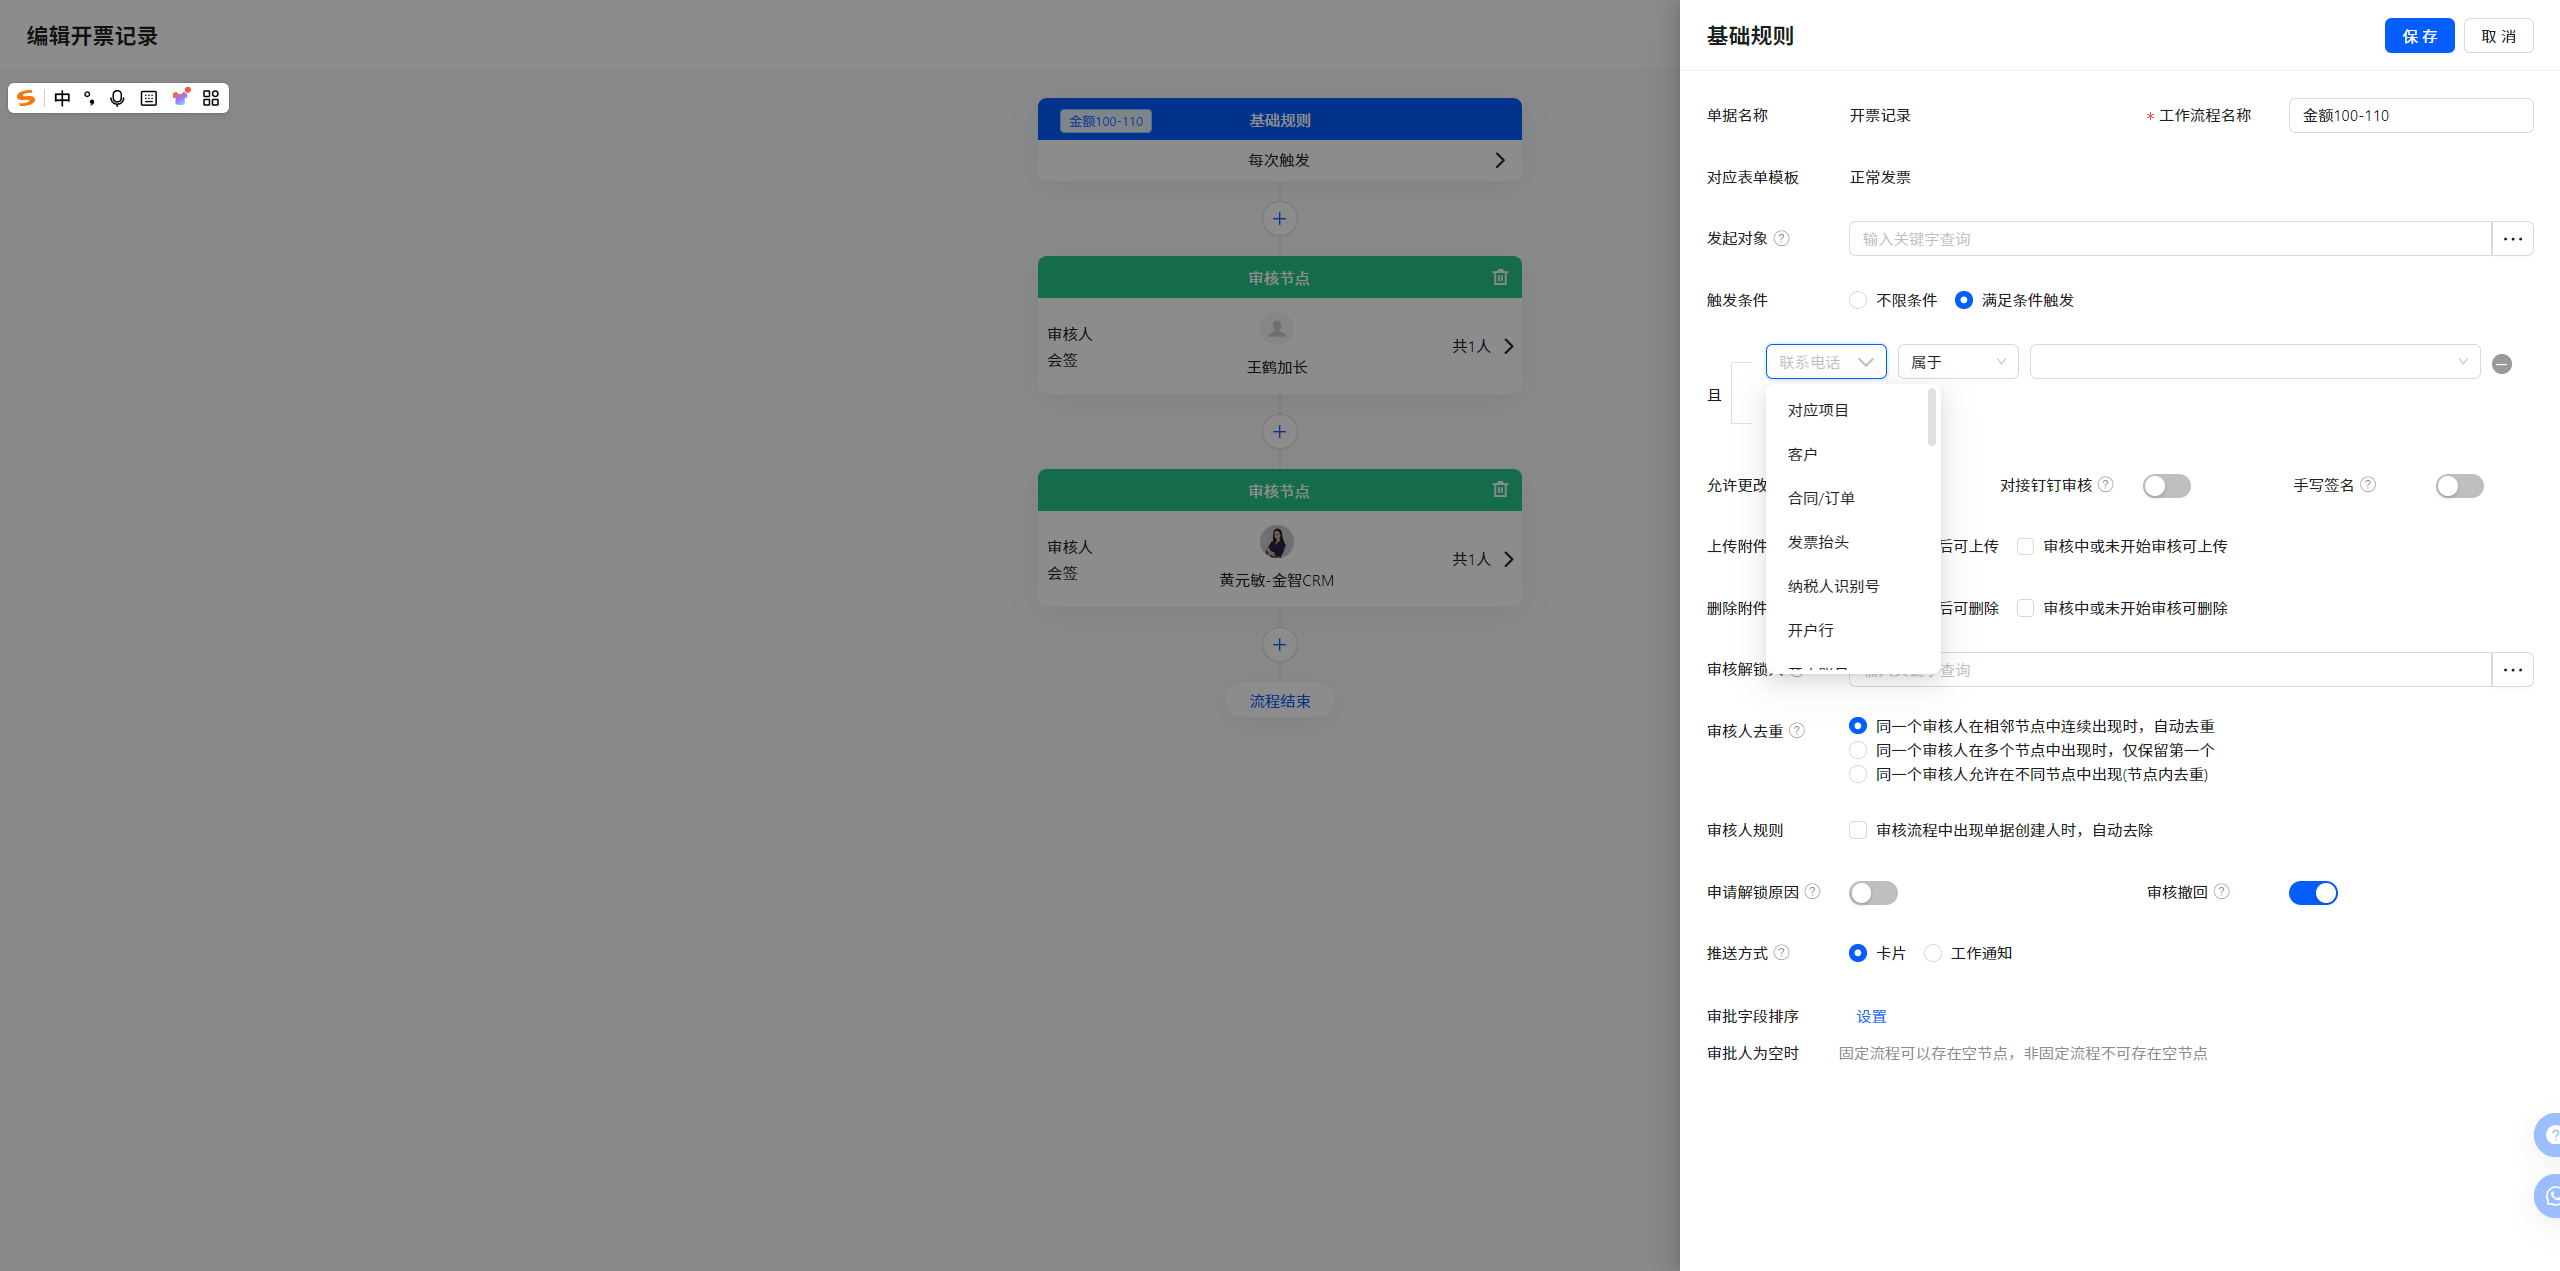Choose 发票抬头 from the field list
Screen dimensions: 2560x1271
pyautogui.click(x=1818, y=542)
